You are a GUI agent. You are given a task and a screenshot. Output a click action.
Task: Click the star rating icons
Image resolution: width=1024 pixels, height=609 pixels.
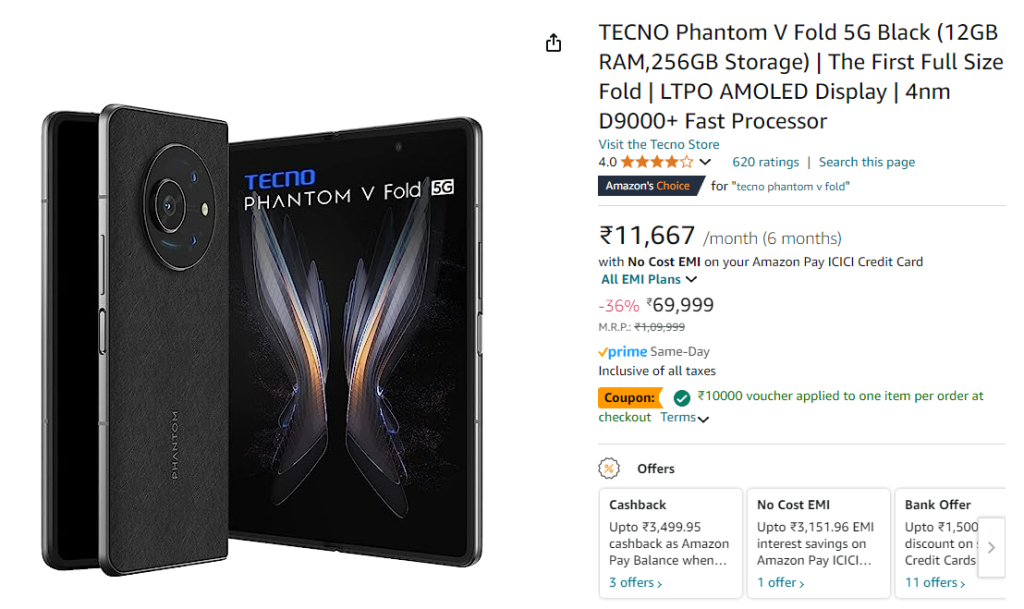point(656,162)
